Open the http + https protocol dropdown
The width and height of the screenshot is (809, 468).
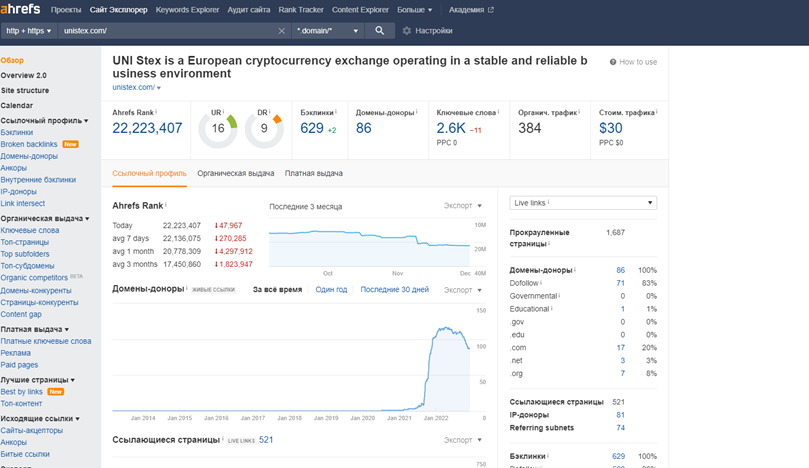(29, 31)
